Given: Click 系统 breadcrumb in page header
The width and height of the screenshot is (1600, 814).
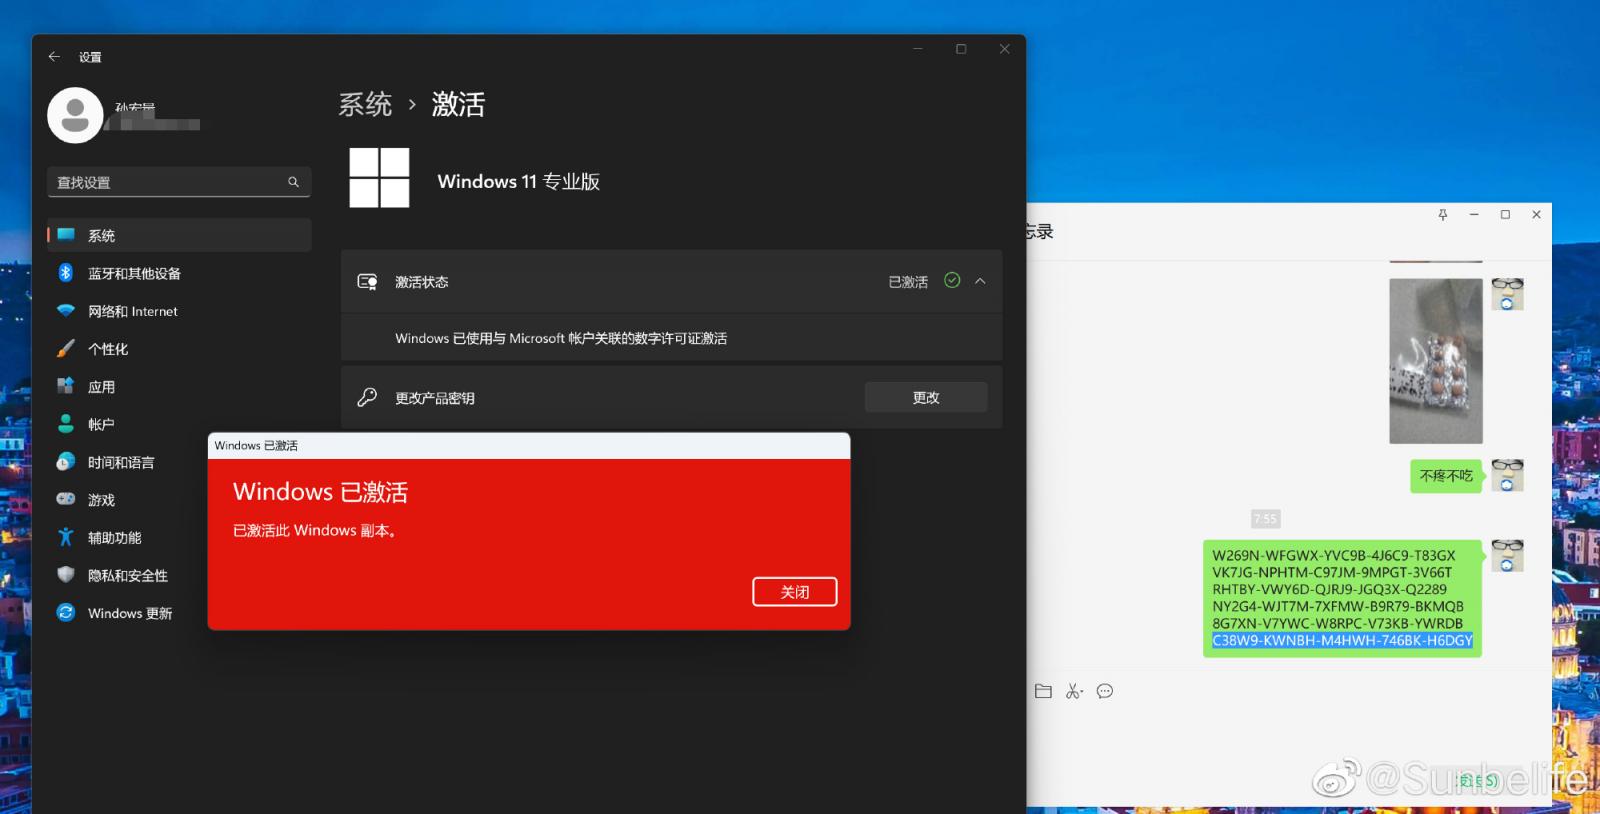Looking at the screenshot, I should tap(365, 104).
